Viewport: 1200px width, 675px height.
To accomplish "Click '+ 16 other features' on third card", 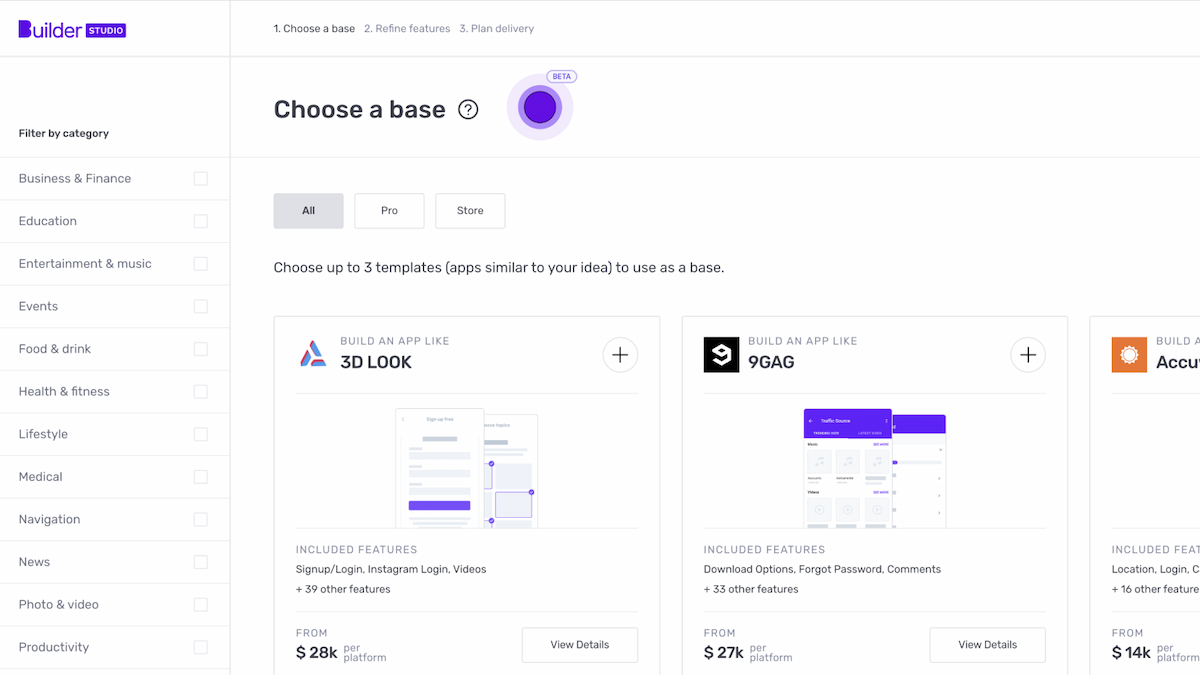I will pyautogui.click(x=1156, y=589).
